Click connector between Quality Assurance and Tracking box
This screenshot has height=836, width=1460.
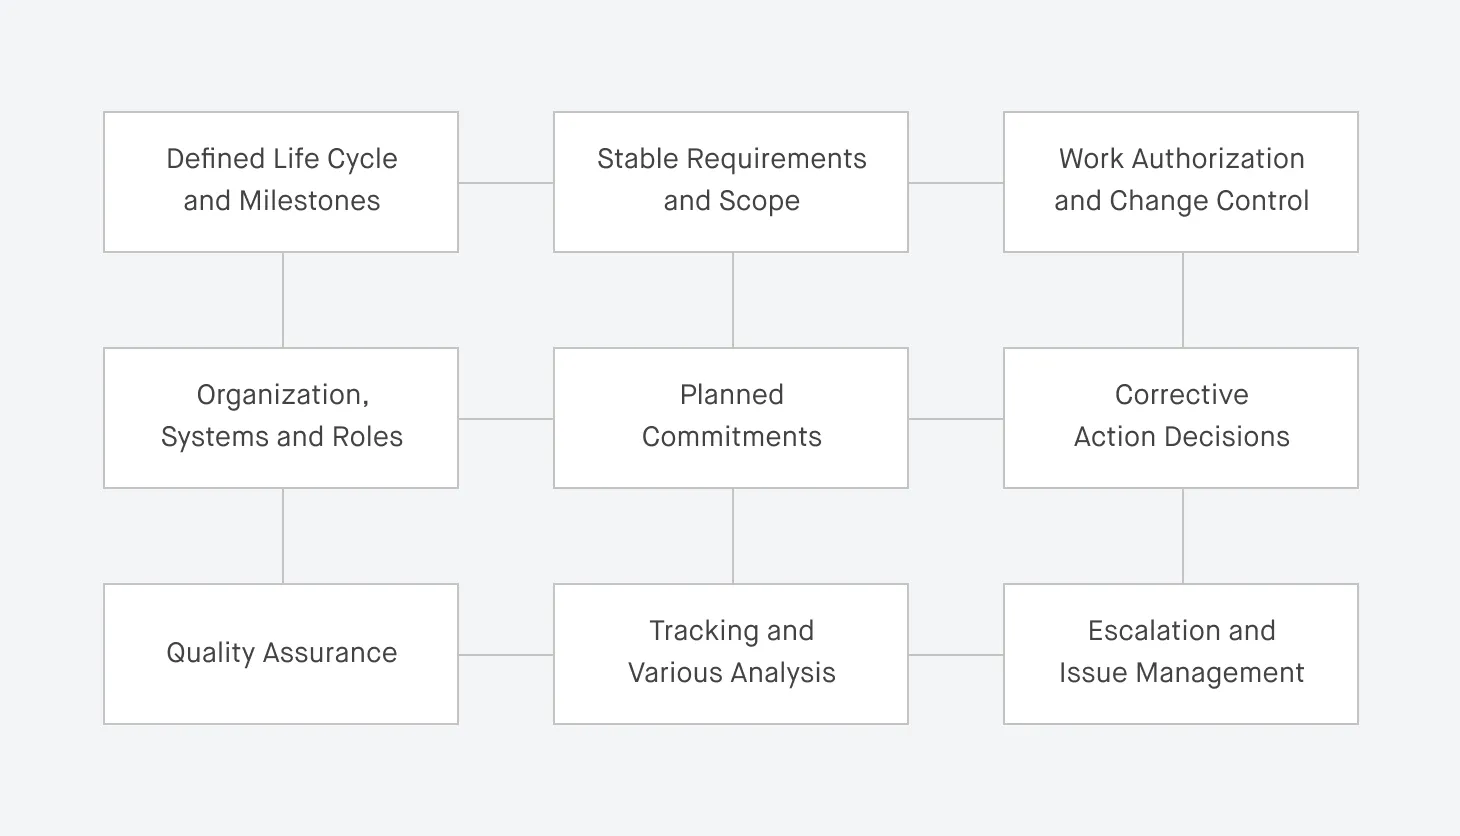point(506,655)
